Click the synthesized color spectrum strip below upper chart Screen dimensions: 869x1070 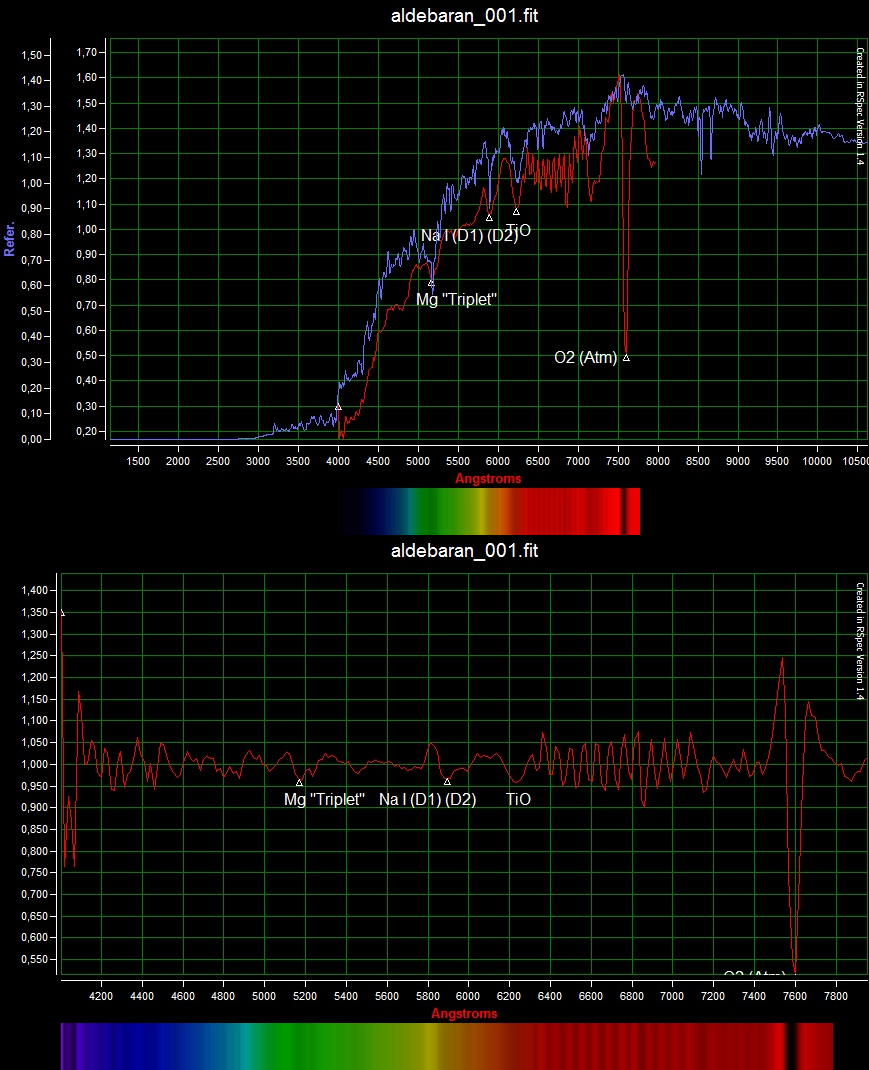click(x=489, y=512)
